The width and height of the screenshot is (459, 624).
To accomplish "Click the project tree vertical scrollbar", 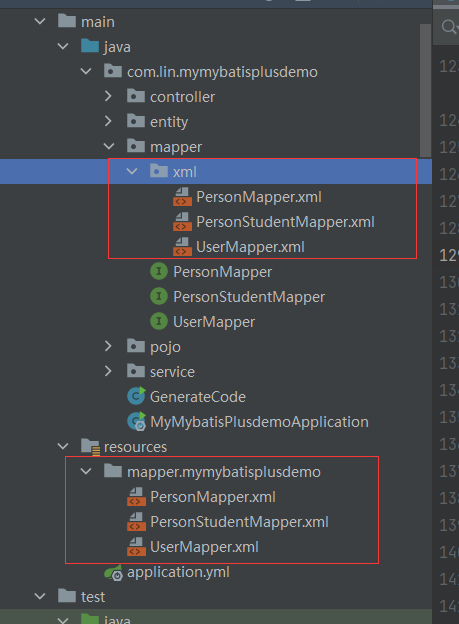I will point(425,90).
